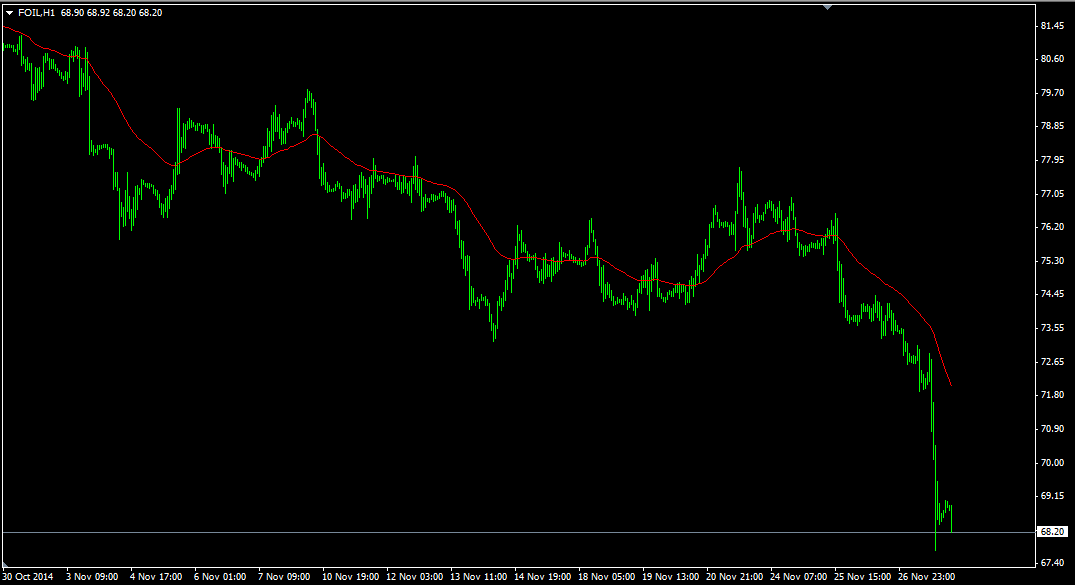
Task: Click the 7 Nov 09:00 time label
Action: tap(284, 577)
